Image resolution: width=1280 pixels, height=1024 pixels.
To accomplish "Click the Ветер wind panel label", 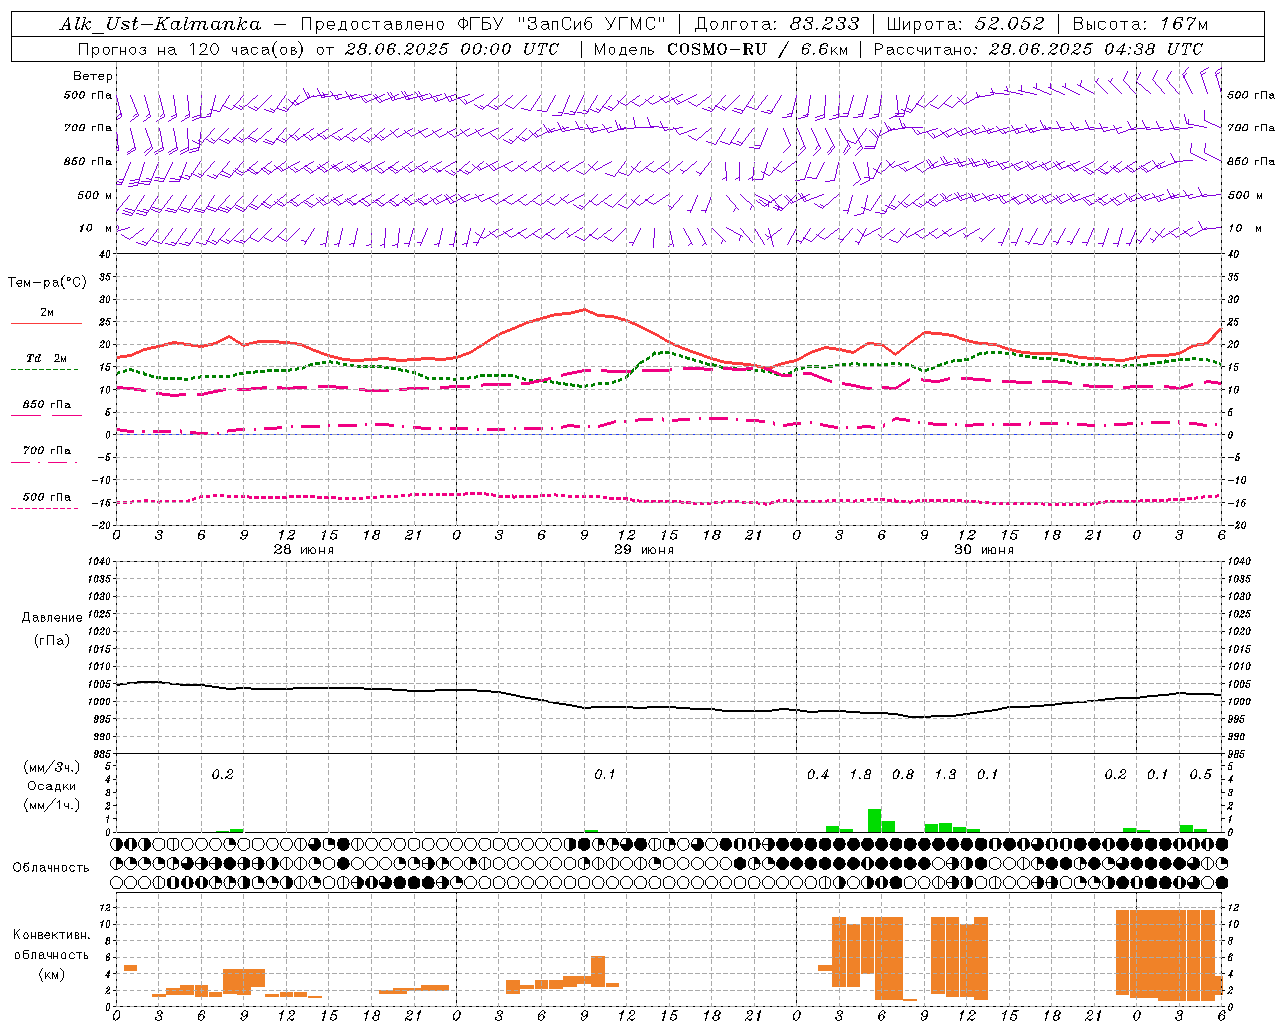I will pos(93,76).
